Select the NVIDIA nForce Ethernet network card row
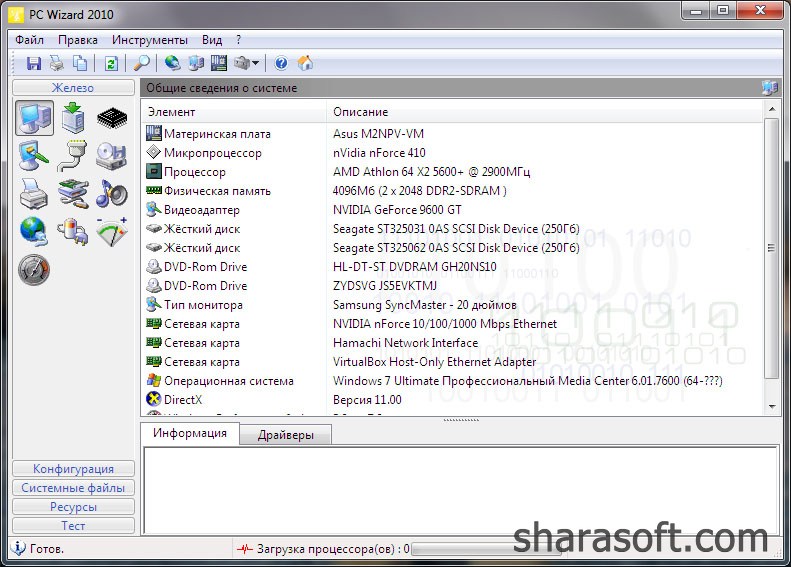This screenshot has height=567, width=791. click(x=453, y=324)
